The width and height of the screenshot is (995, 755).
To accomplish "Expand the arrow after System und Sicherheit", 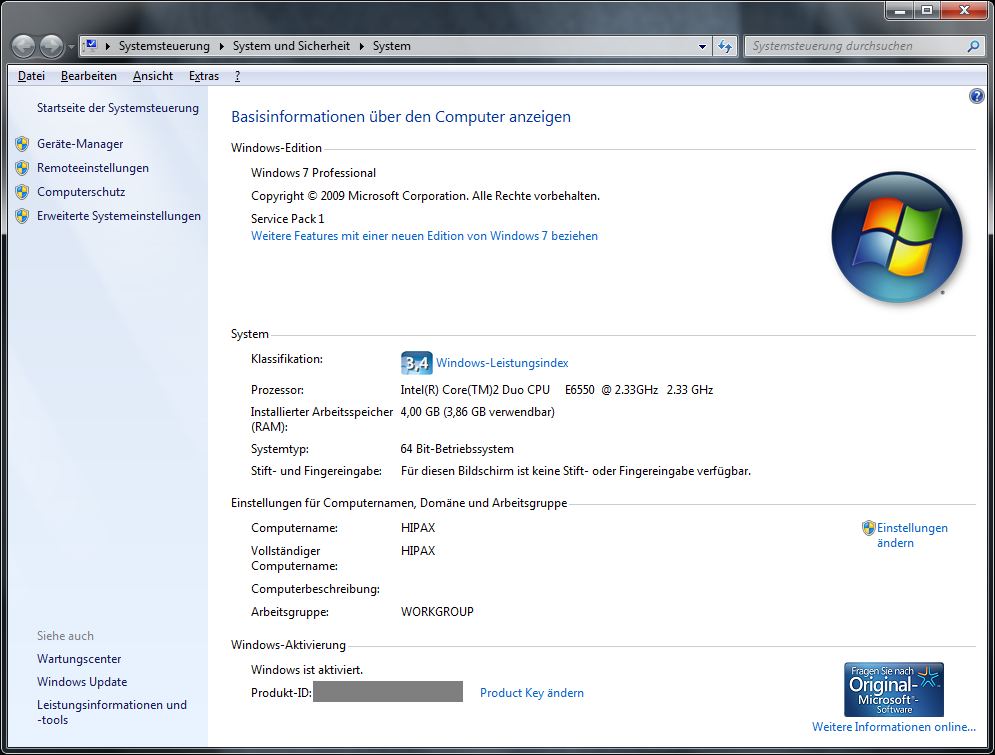I will tap(362, 46).
